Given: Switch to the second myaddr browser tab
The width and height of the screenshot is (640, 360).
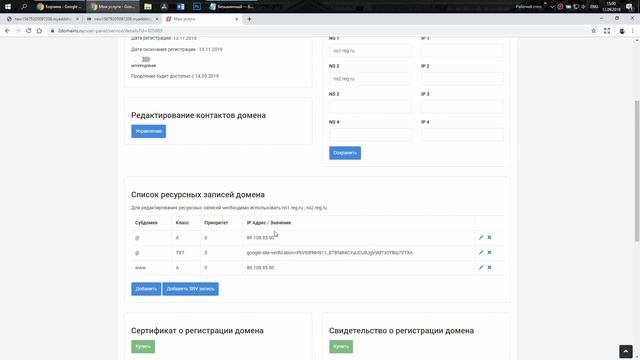Looking at the screenshot, I should pos(122,19).
